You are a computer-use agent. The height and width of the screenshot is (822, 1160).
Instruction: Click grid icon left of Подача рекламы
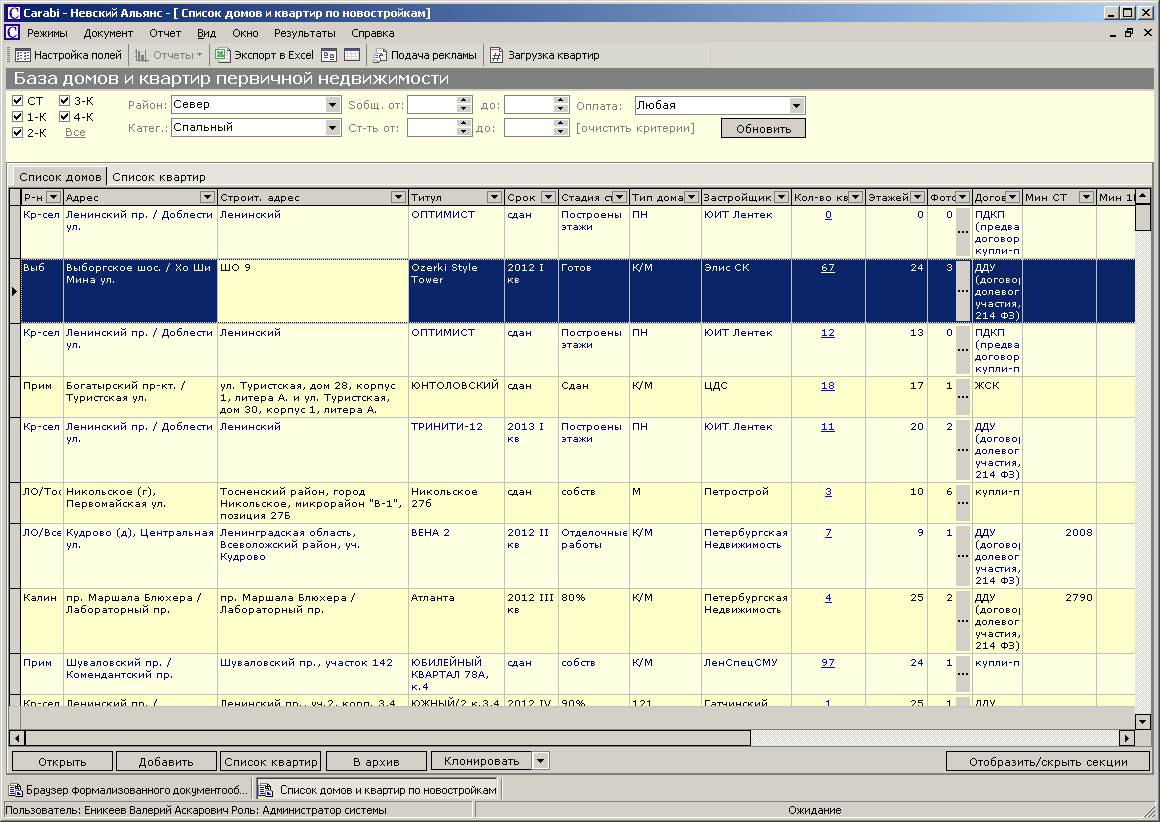tap(351, 55)
